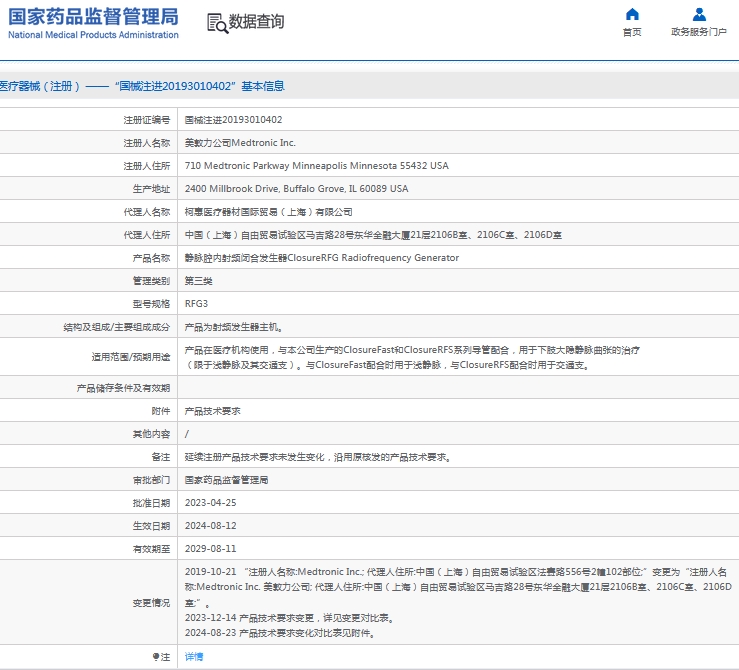Click the 生产地址 label
This screenshot has width=739, height=670.
point(151,189)
